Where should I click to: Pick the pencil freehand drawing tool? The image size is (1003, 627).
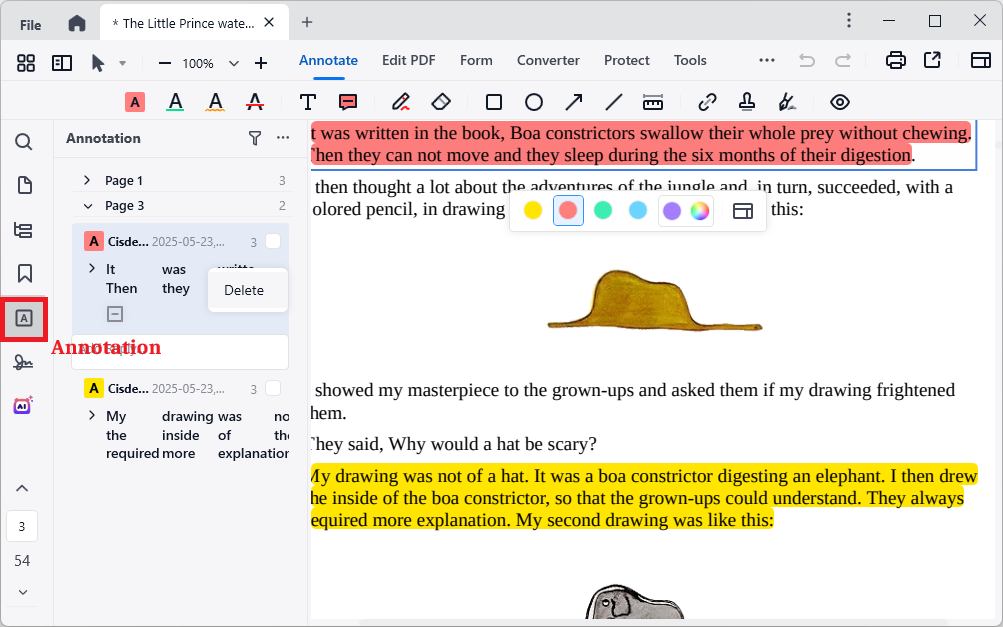400,101
